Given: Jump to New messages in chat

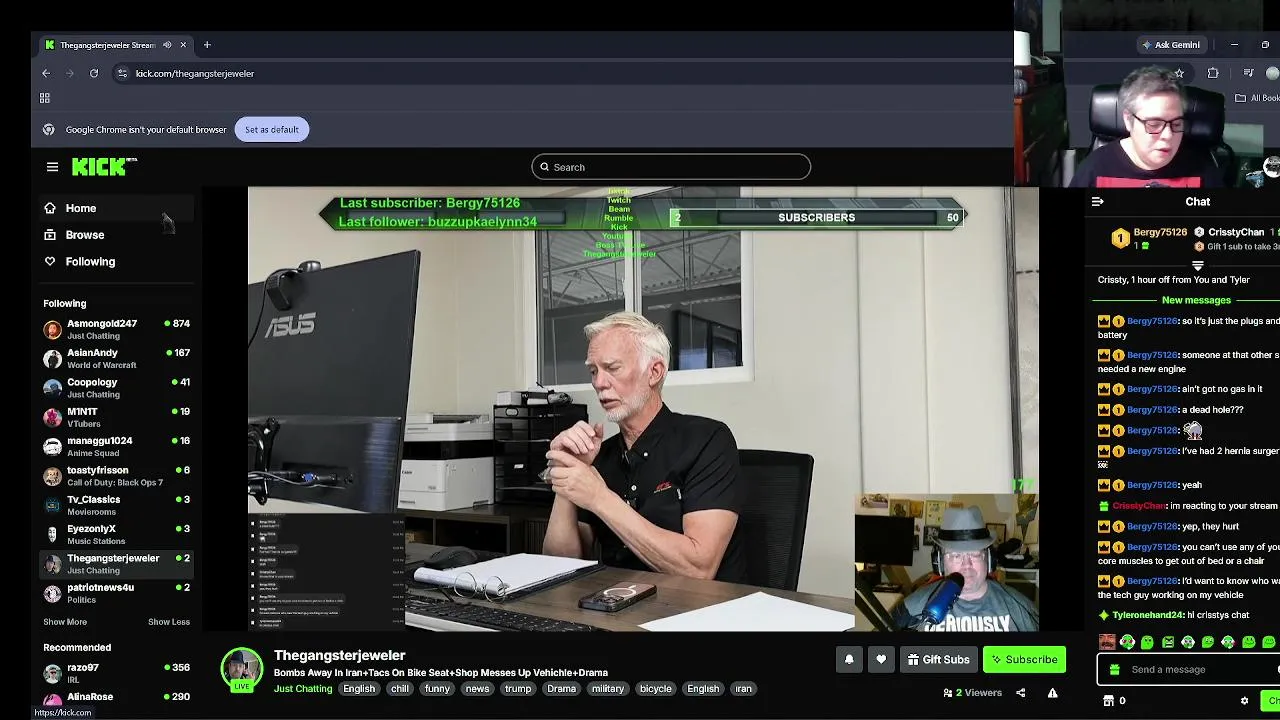Looking at the screenshot, I should (x=1196, y=300).
